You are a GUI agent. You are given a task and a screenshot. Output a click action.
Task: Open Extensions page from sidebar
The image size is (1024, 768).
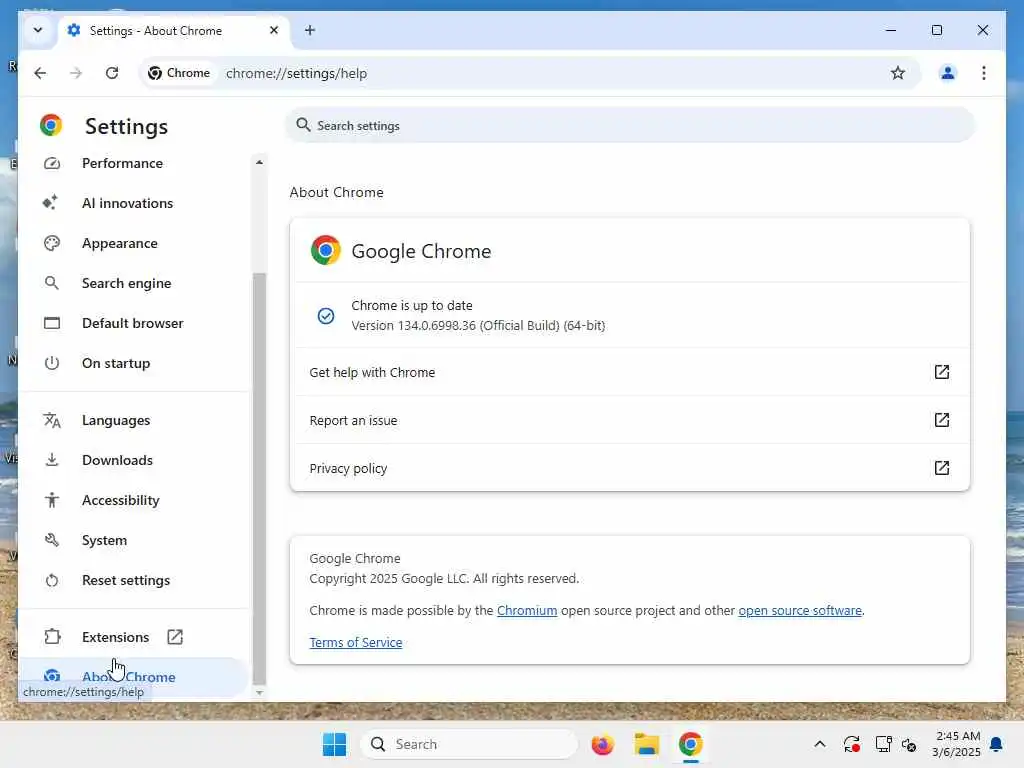pyautogui.click(x=115, y=637)
